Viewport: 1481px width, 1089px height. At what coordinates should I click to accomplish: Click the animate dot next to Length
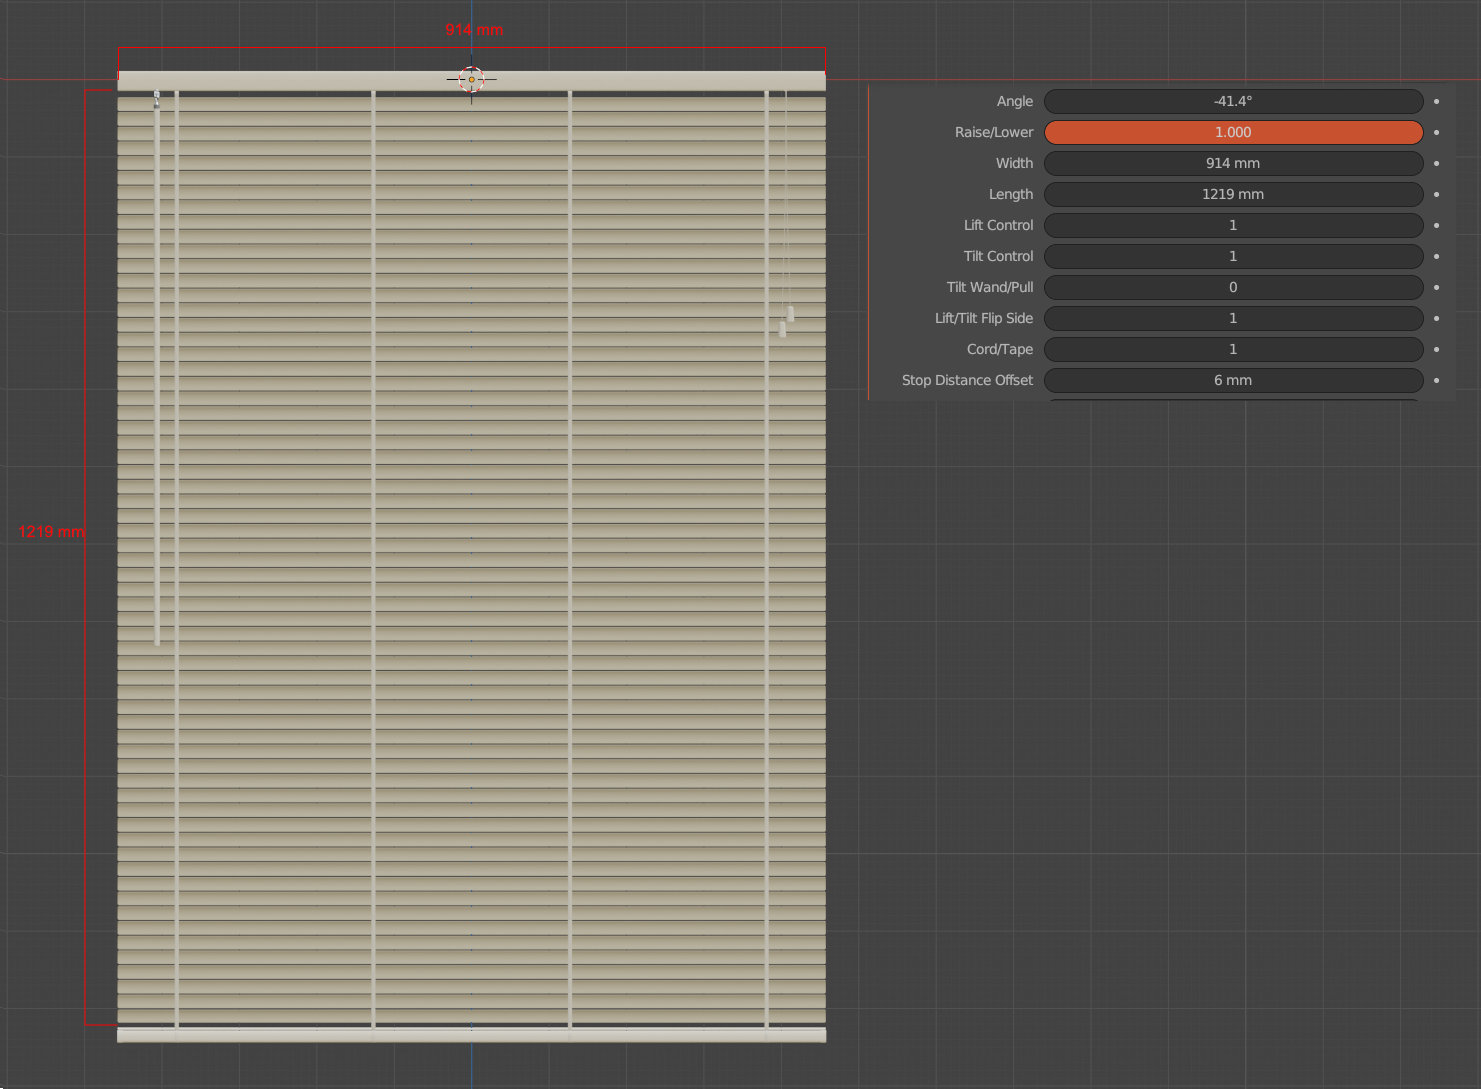click(x=1437, y=194)
